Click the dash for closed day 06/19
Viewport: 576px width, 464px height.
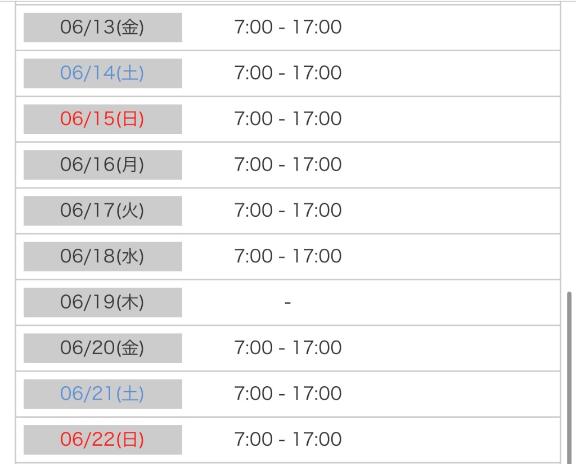tap(288, 302)
